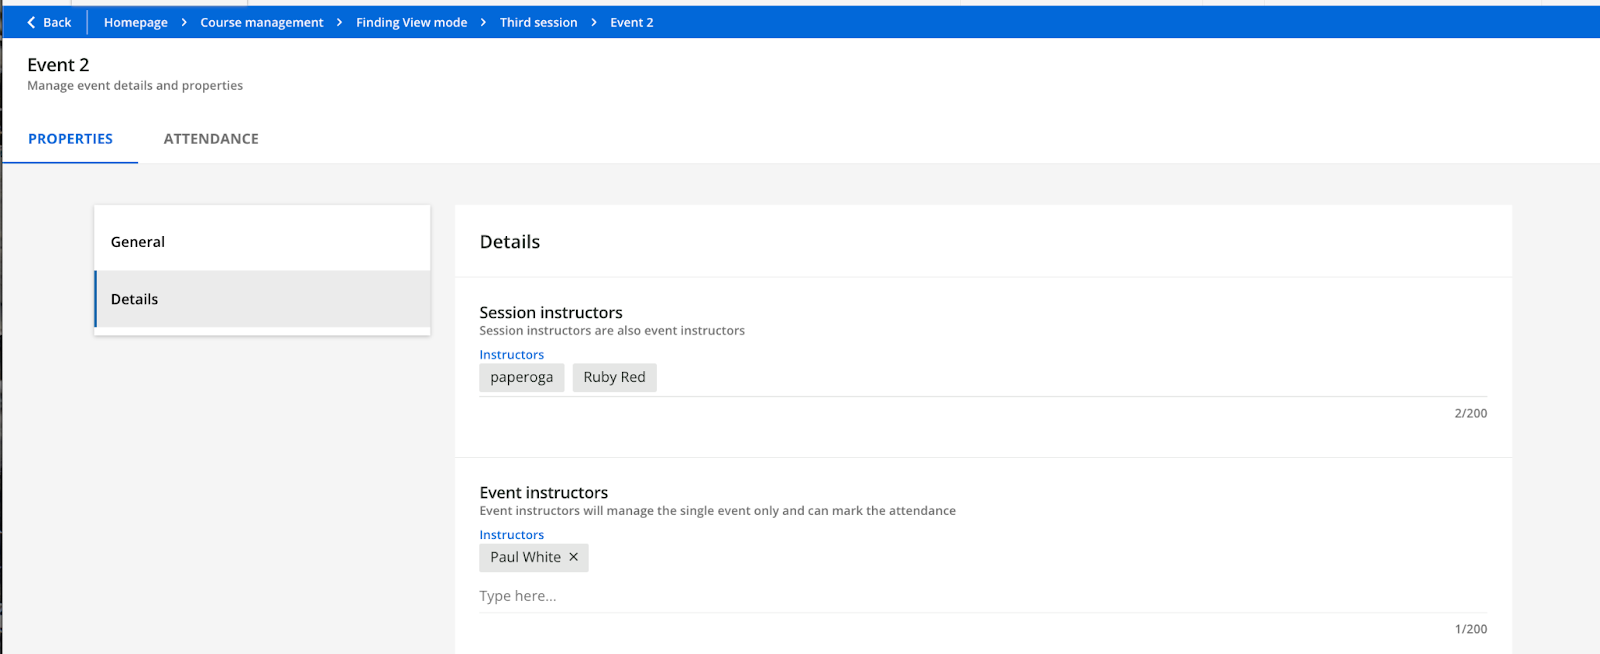This screenshot has width=1600, height=654.
Task: Click the chevron after Third session breadcrumb
Action: (x=594, y=22)
